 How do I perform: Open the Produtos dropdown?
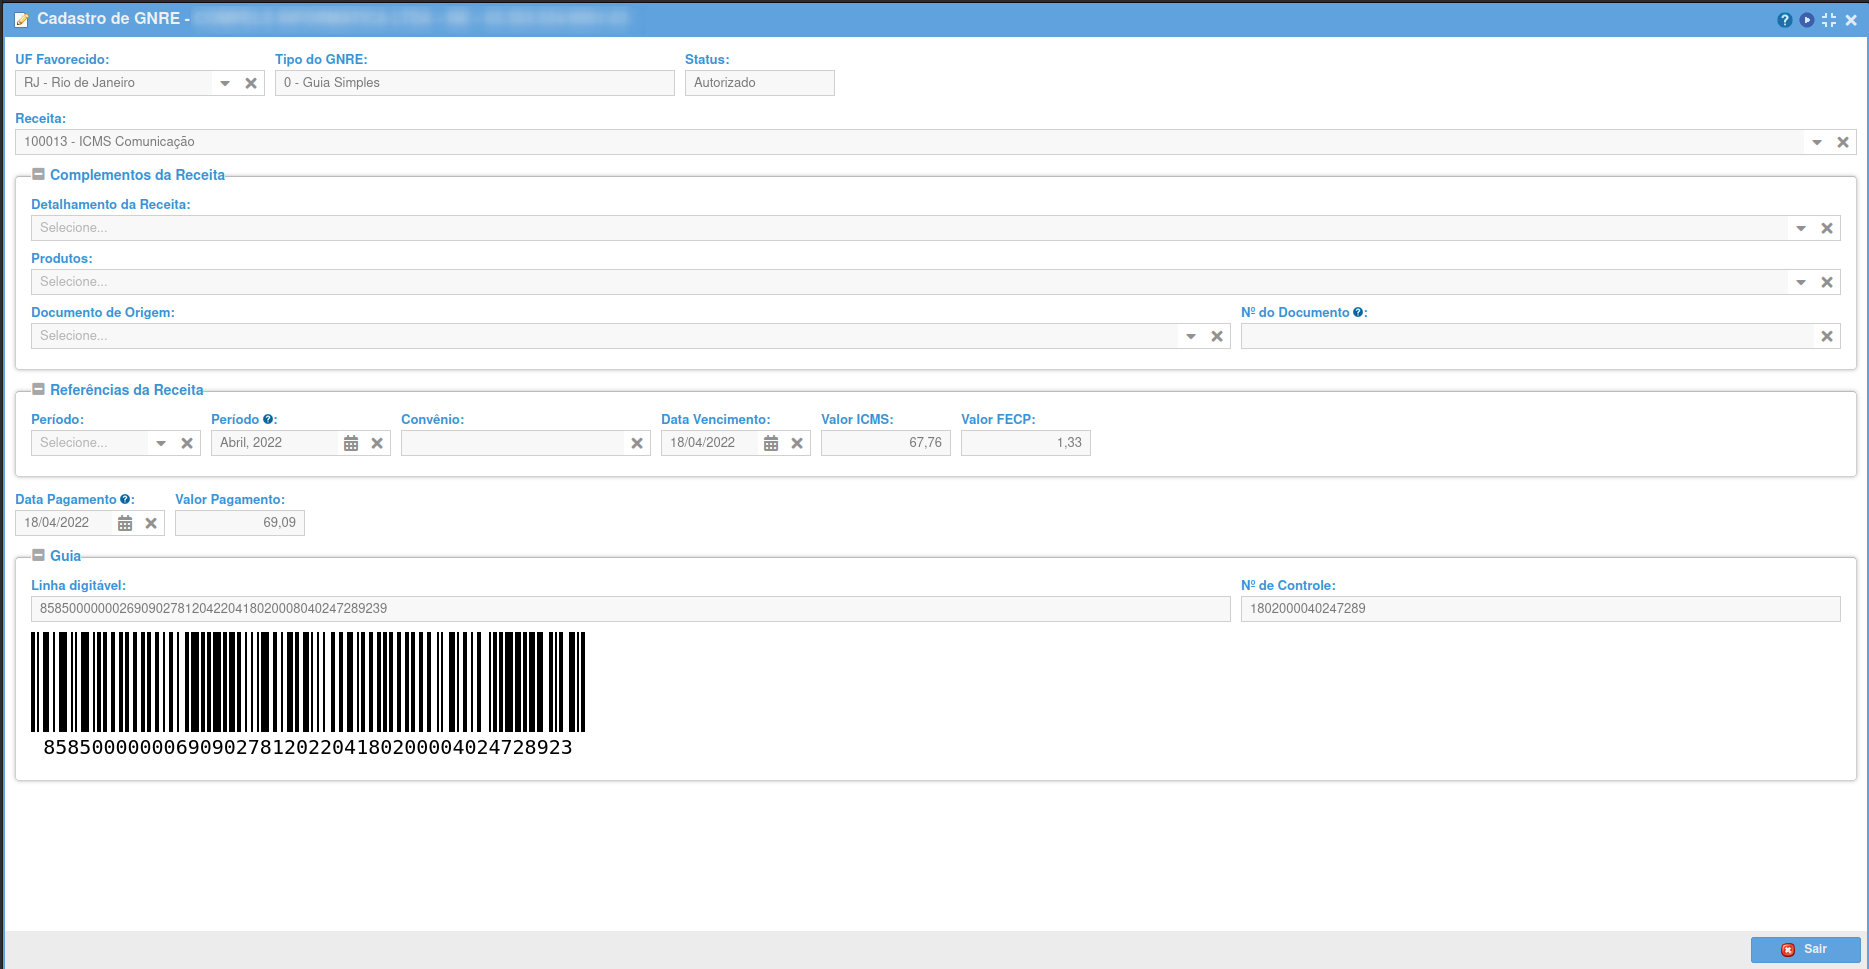coord(1801,282)
